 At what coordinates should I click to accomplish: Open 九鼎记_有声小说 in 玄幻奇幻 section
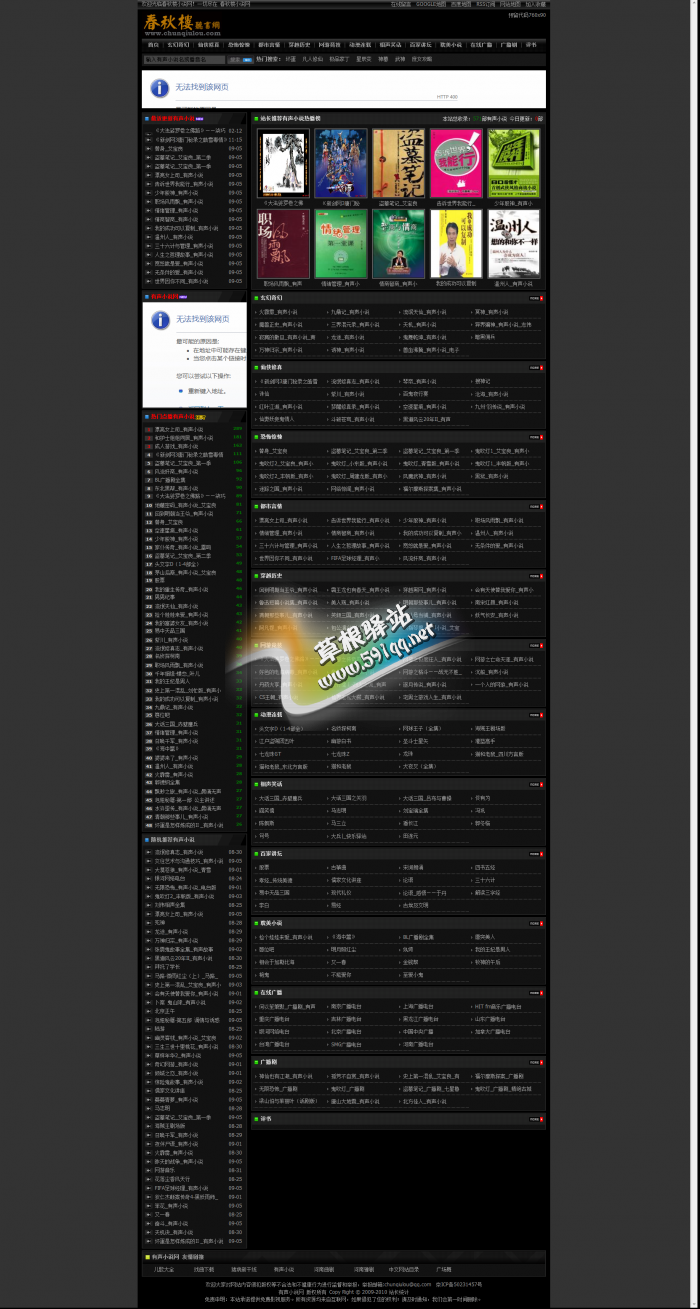pos(352,312)
